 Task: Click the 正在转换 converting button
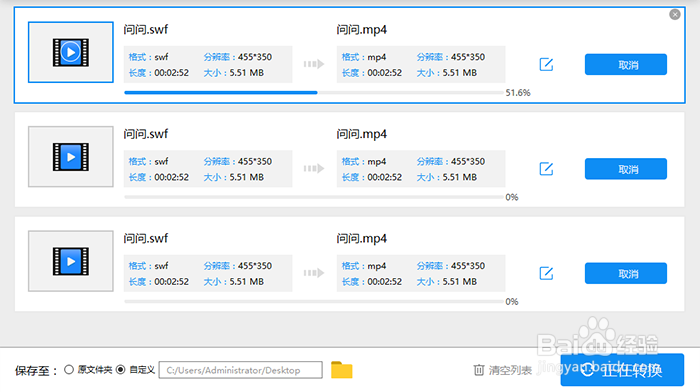pos(622,370)
